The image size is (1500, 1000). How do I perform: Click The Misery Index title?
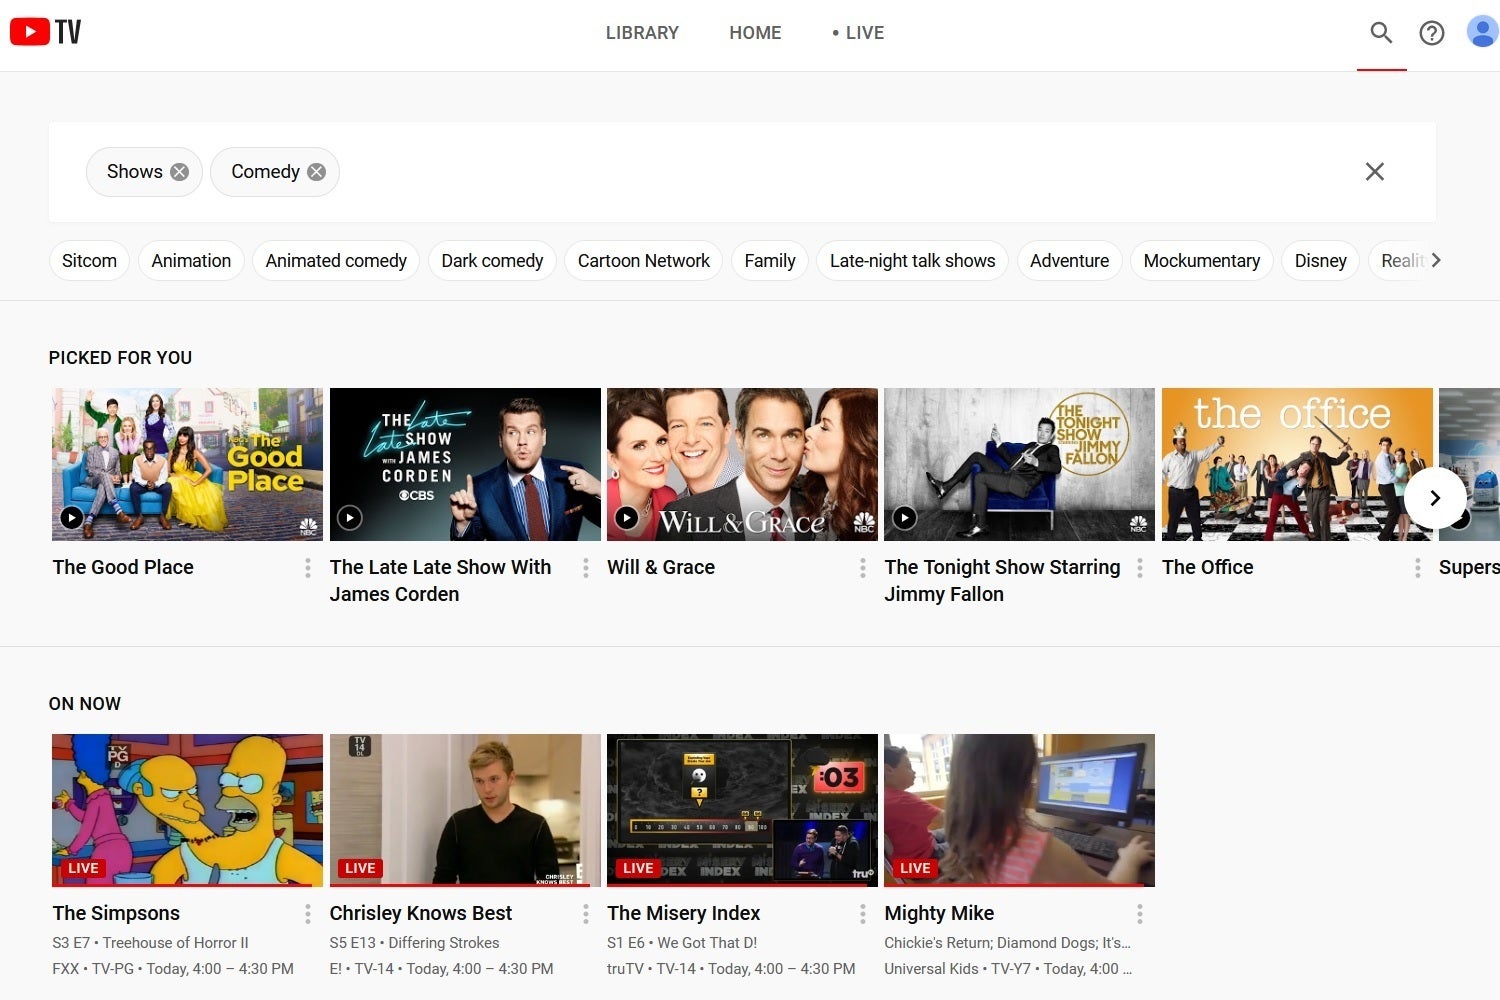click(684, 913)
